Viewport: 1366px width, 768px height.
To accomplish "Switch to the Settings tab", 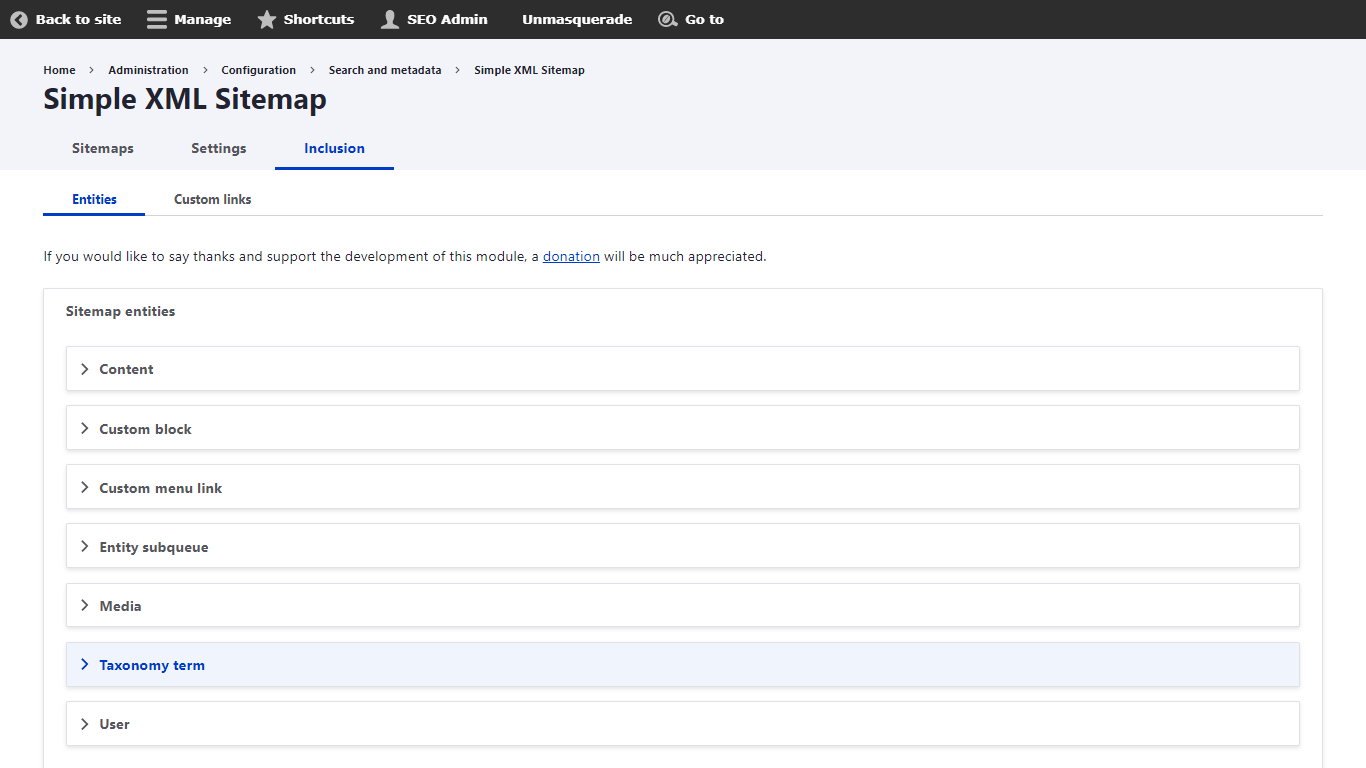I will click(219, 148).
